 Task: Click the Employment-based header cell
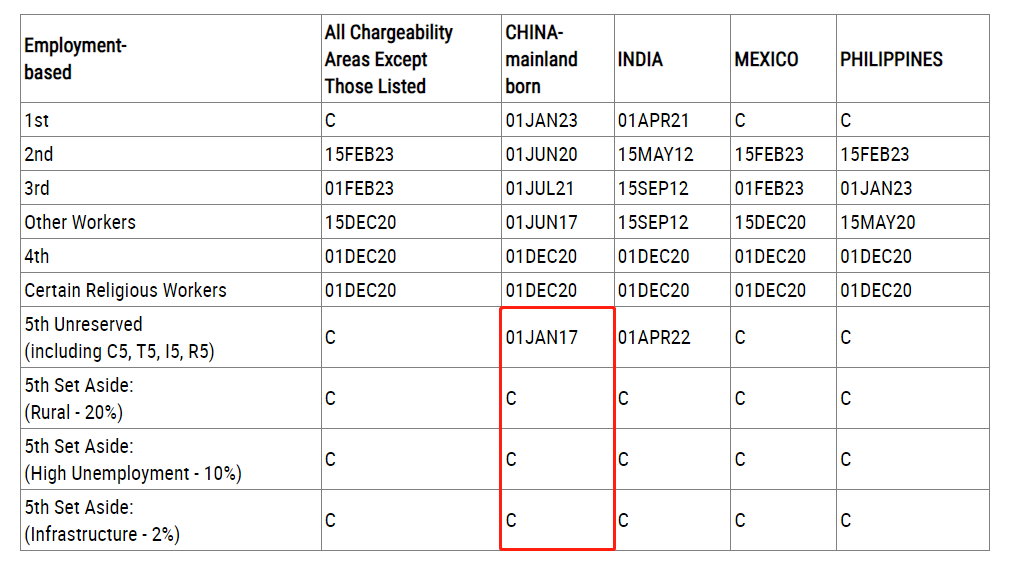pos(75,59)
